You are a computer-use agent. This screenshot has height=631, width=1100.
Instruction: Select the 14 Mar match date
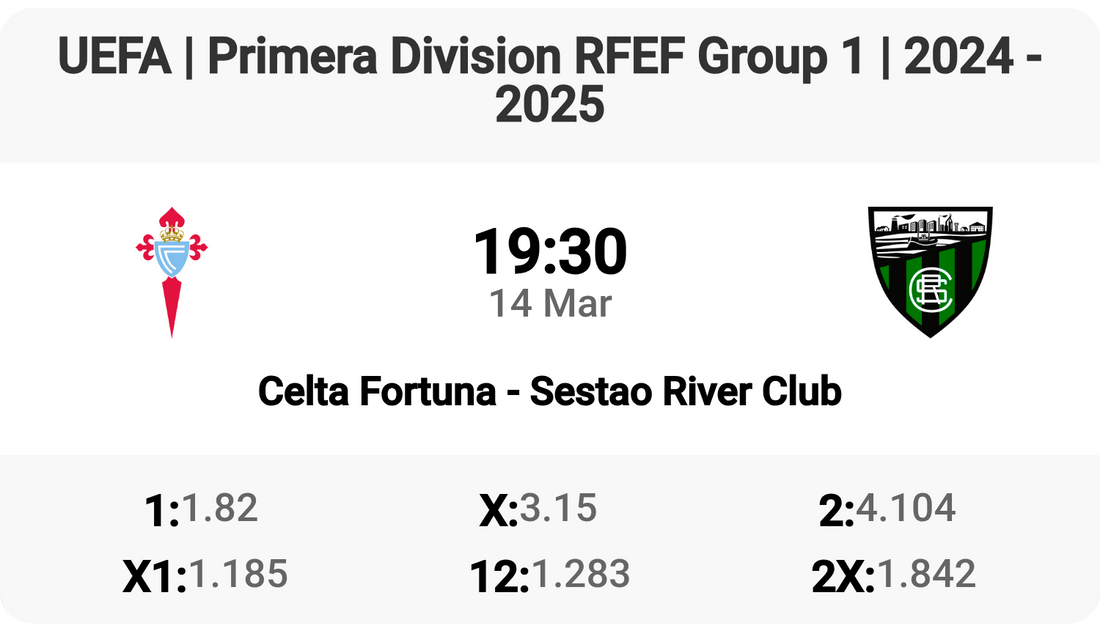click(x=550, y=303)
